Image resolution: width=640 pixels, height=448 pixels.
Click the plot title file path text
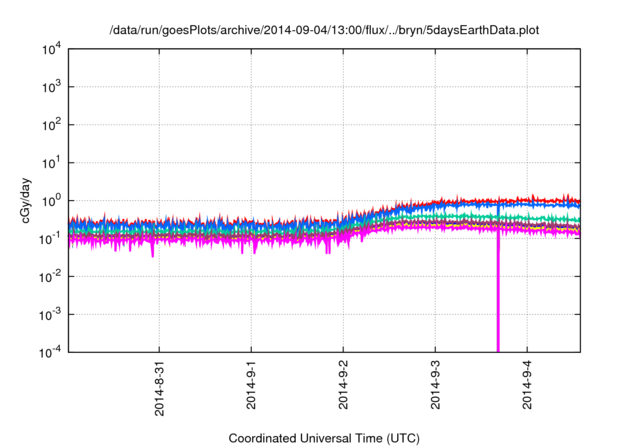[324, 30]
